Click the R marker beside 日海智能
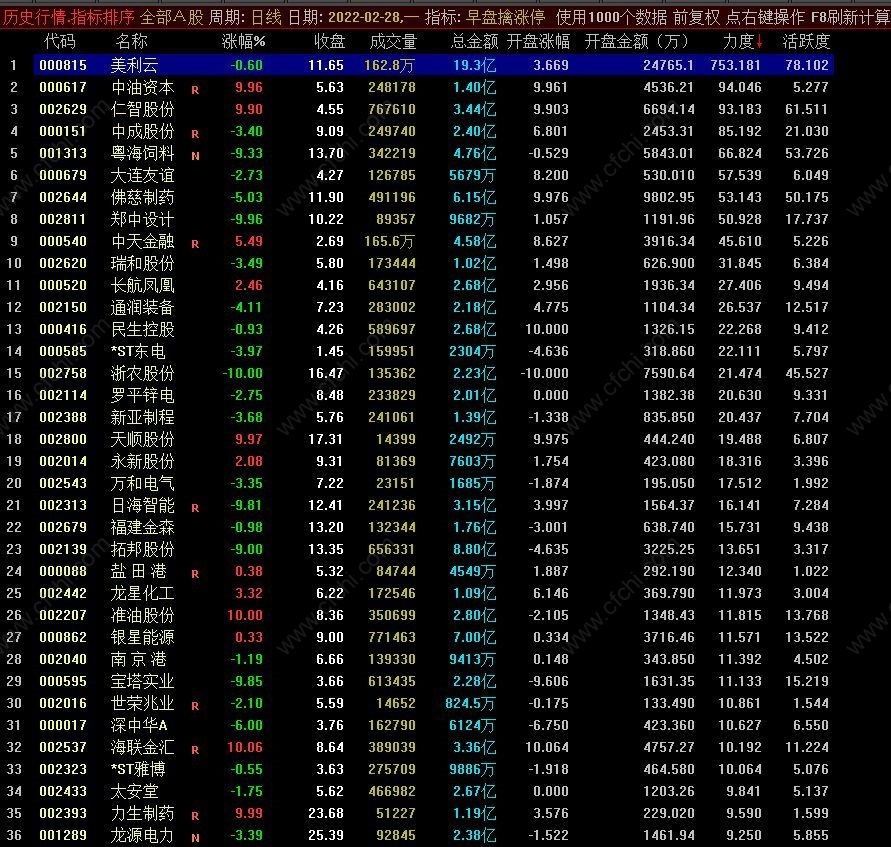891x847 pixels. pyautogui.click(x=195, y=508)
